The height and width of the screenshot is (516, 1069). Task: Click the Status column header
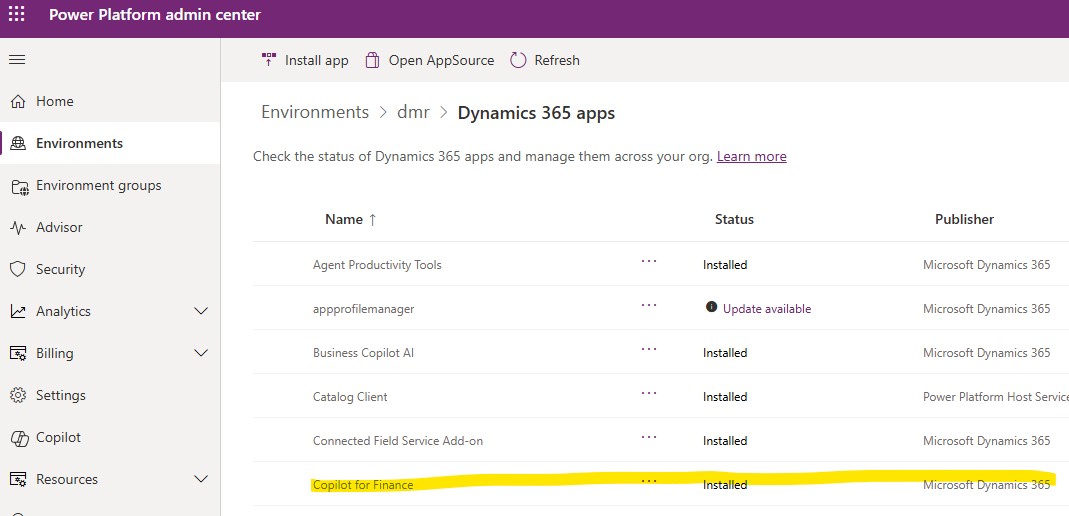coord(734,219)
